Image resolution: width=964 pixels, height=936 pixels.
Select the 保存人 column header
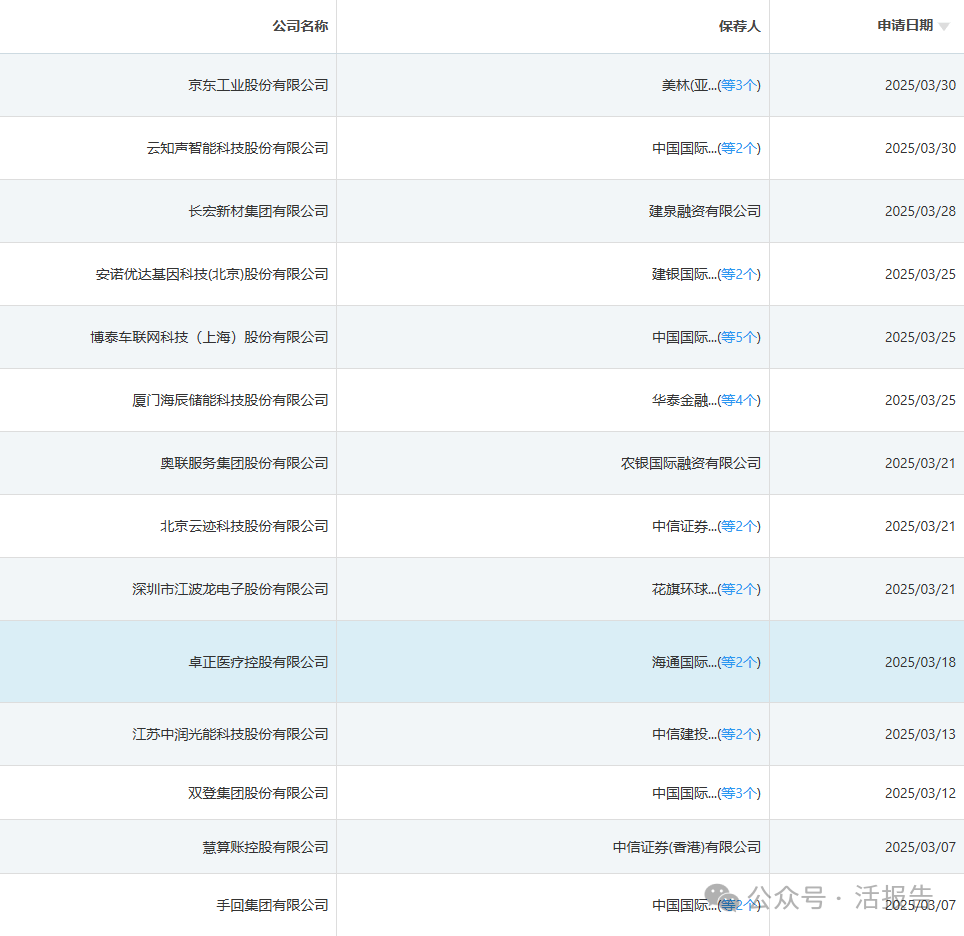739,26
